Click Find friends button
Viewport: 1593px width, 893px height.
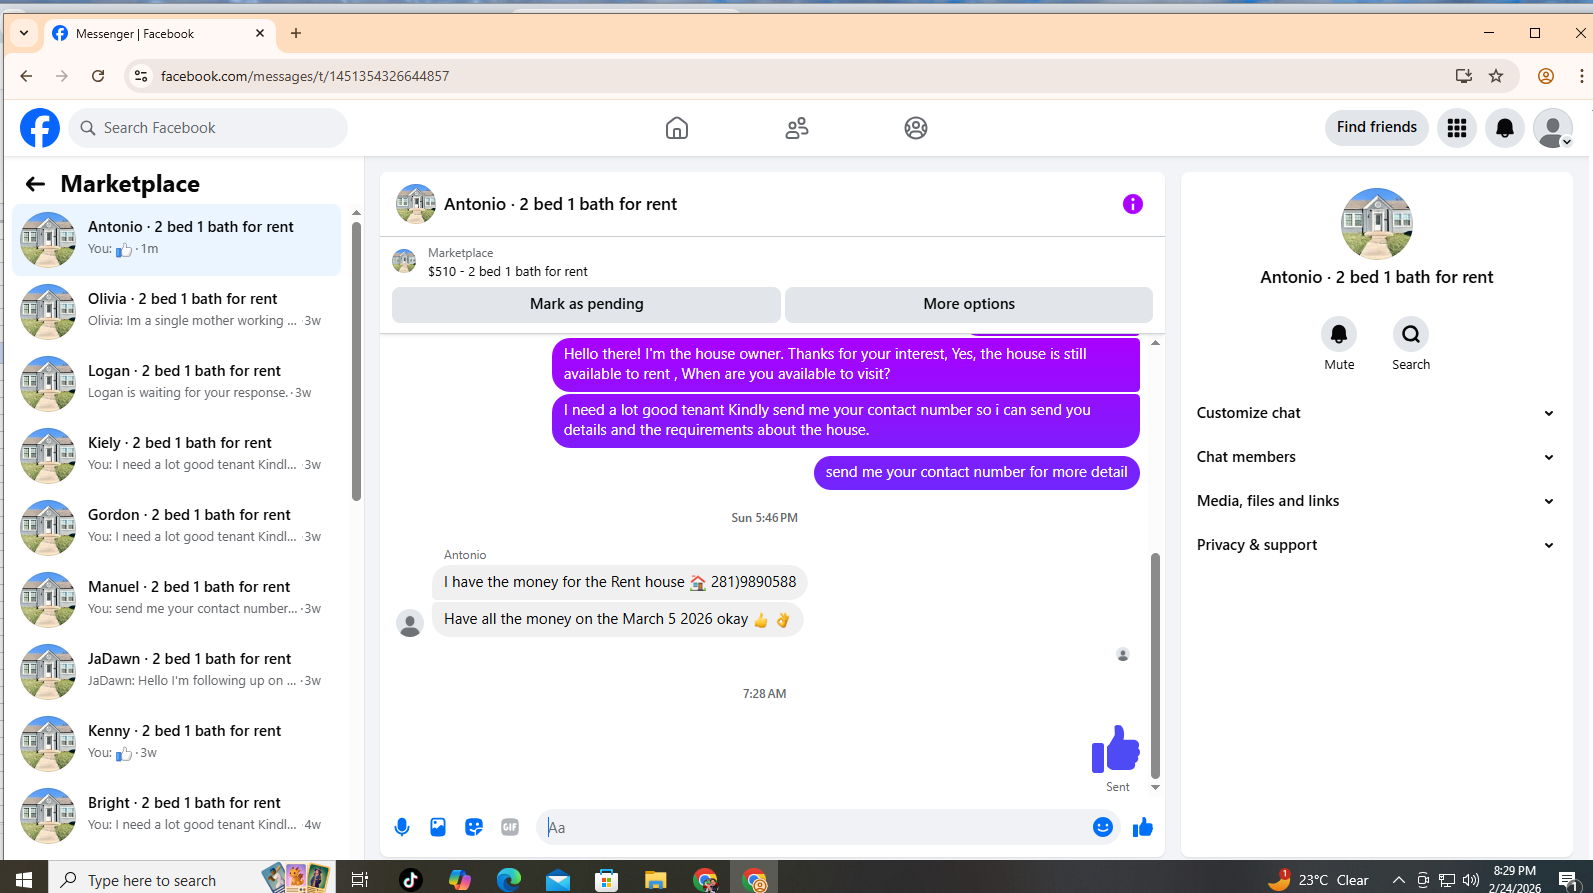click(x=1377, y=127)
